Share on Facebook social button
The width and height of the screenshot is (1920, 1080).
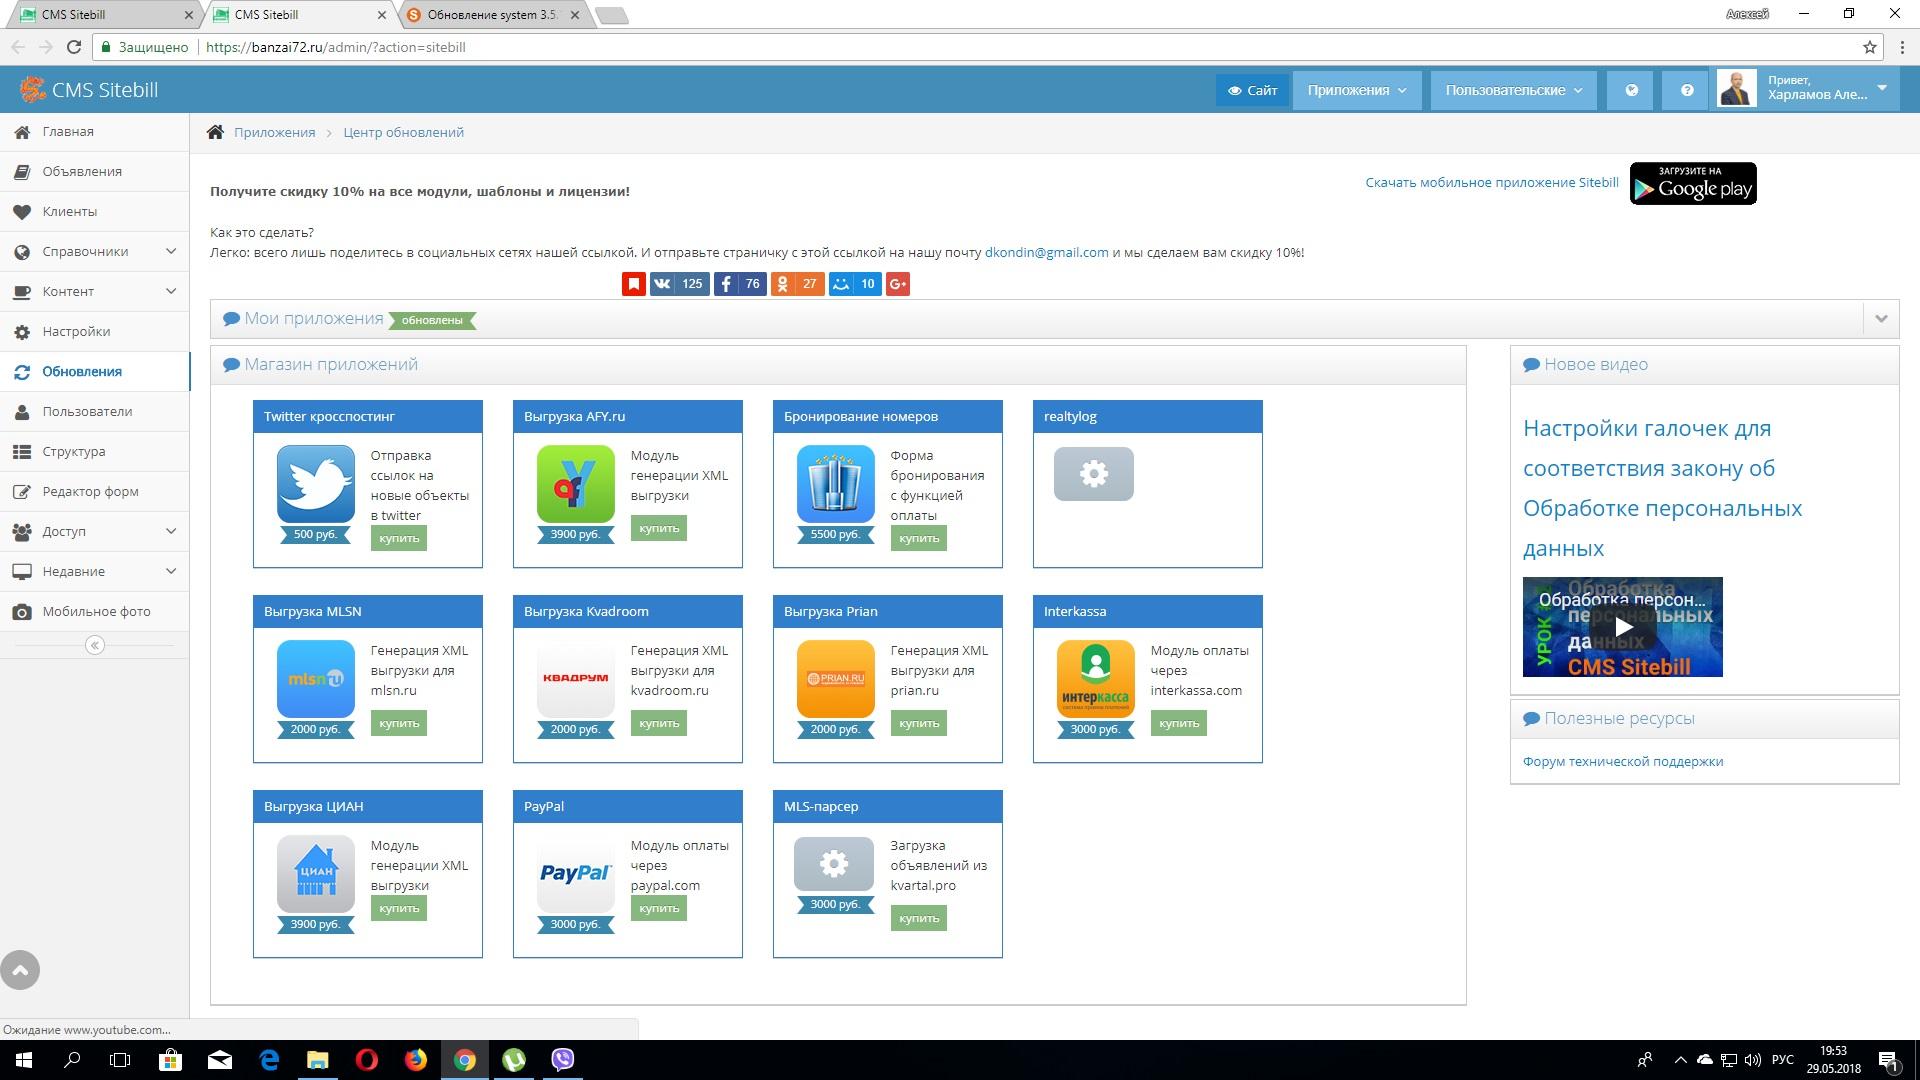(x=740, y=284)
